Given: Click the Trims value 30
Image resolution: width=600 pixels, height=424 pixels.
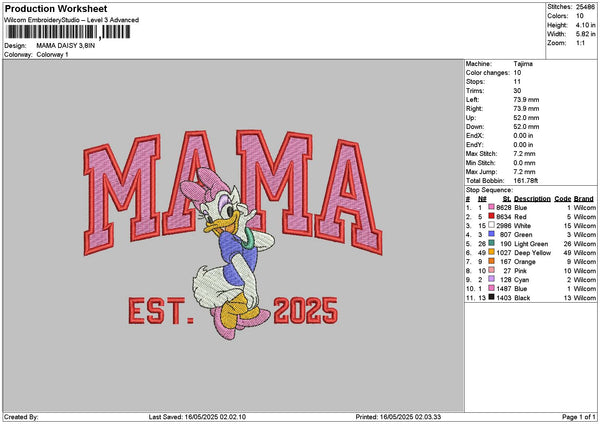Looking at the screenshot, I should [517, 91].
